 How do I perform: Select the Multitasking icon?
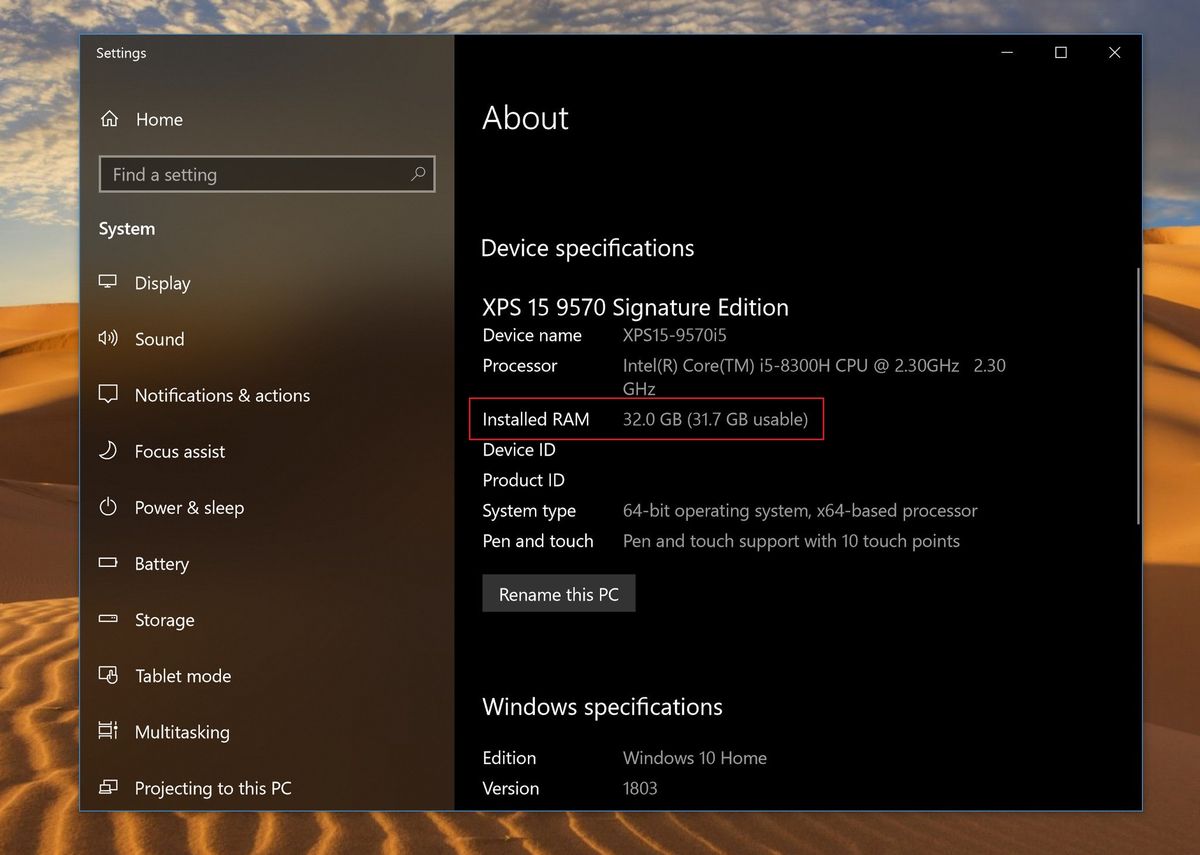[107, 731]
